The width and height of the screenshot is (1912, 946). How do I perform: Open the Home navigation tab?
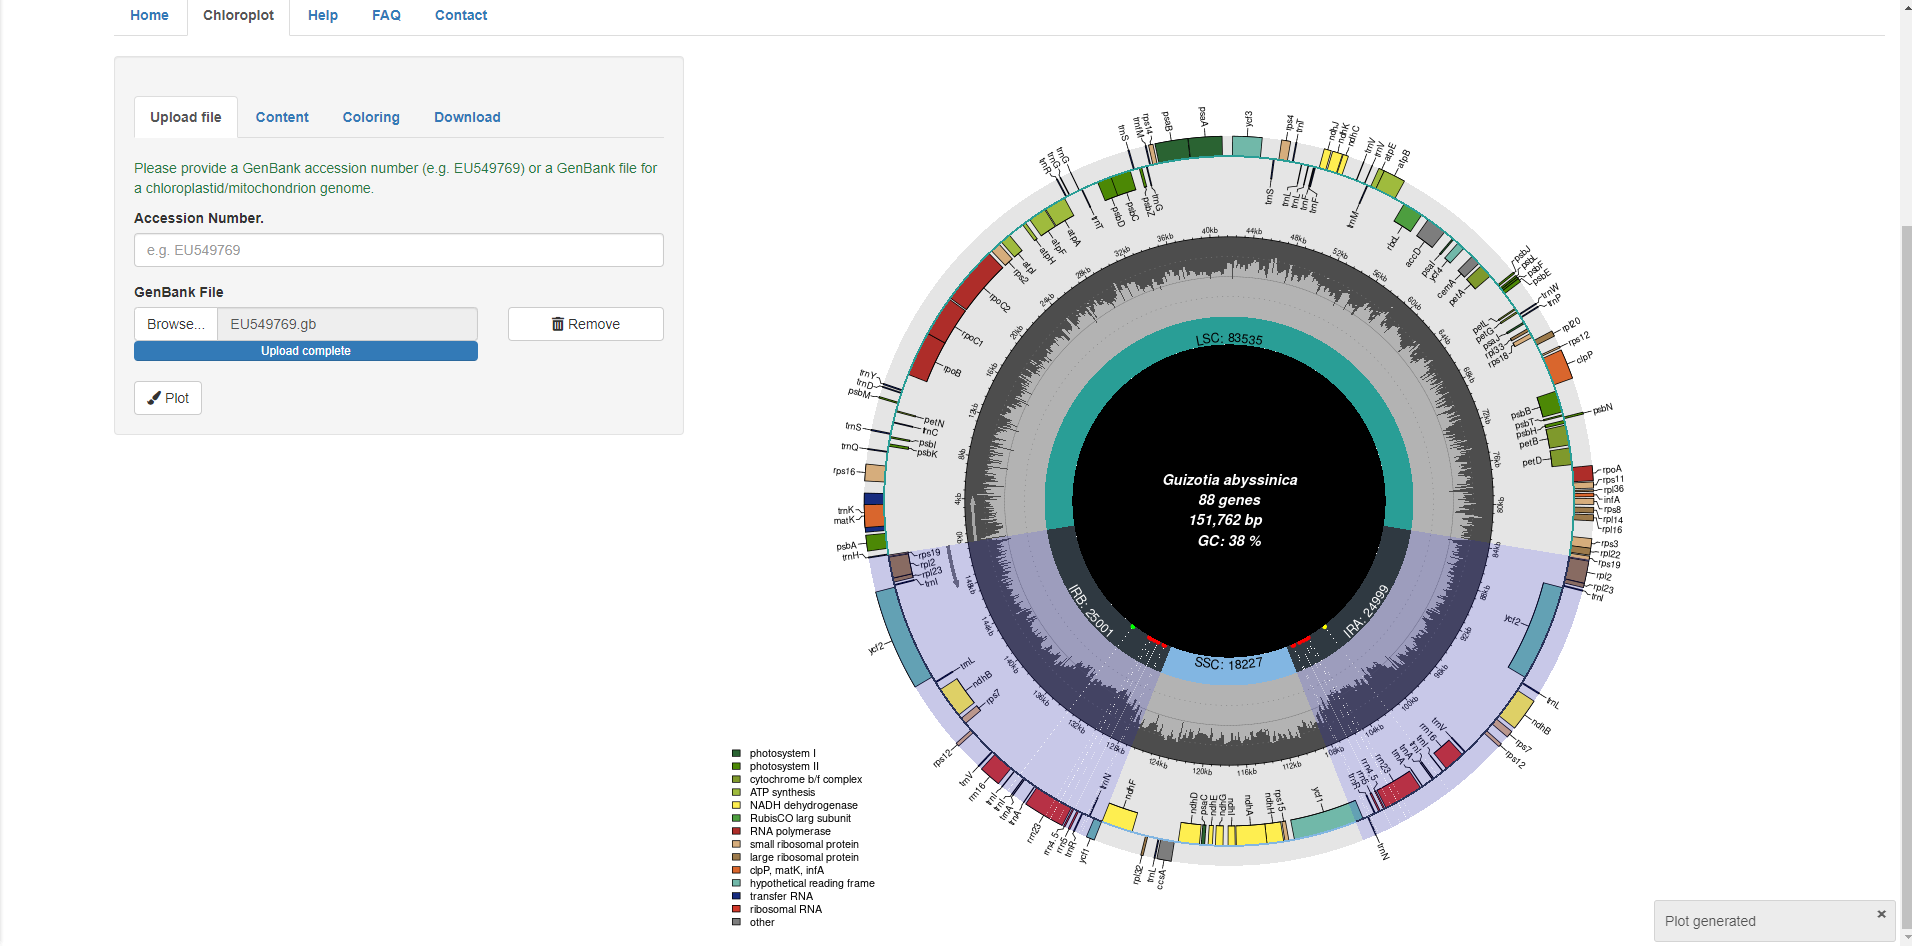pyautogui.click(x=149, y=15)
